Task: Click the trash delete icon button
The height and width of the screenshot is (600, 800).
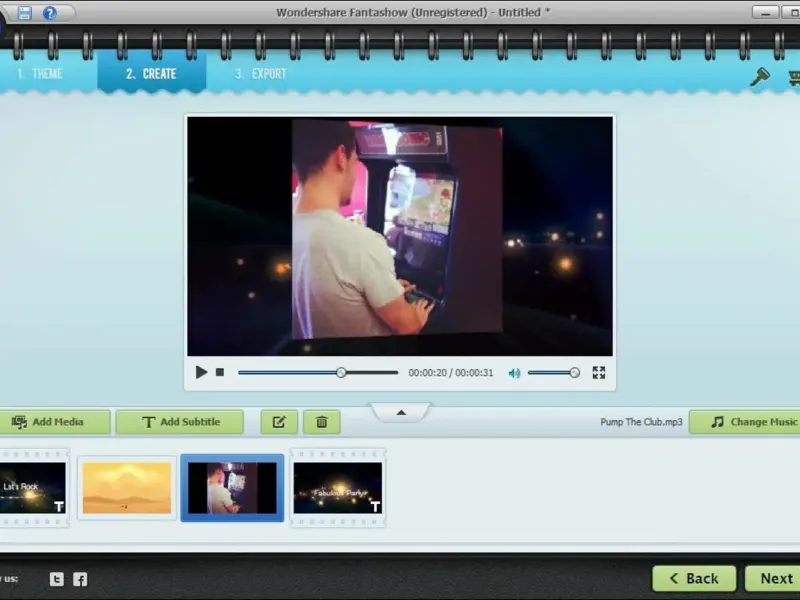Action: 321,422
